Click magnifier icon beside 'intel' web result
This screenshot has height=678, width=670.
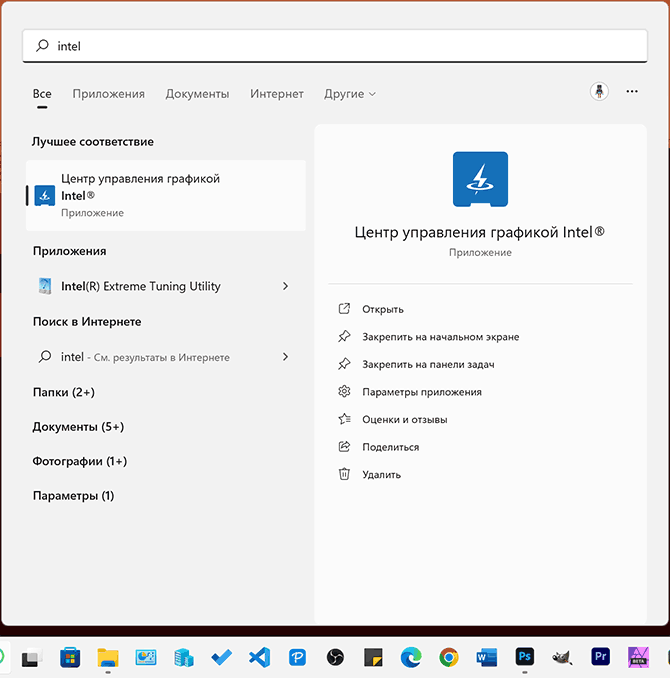45,357
